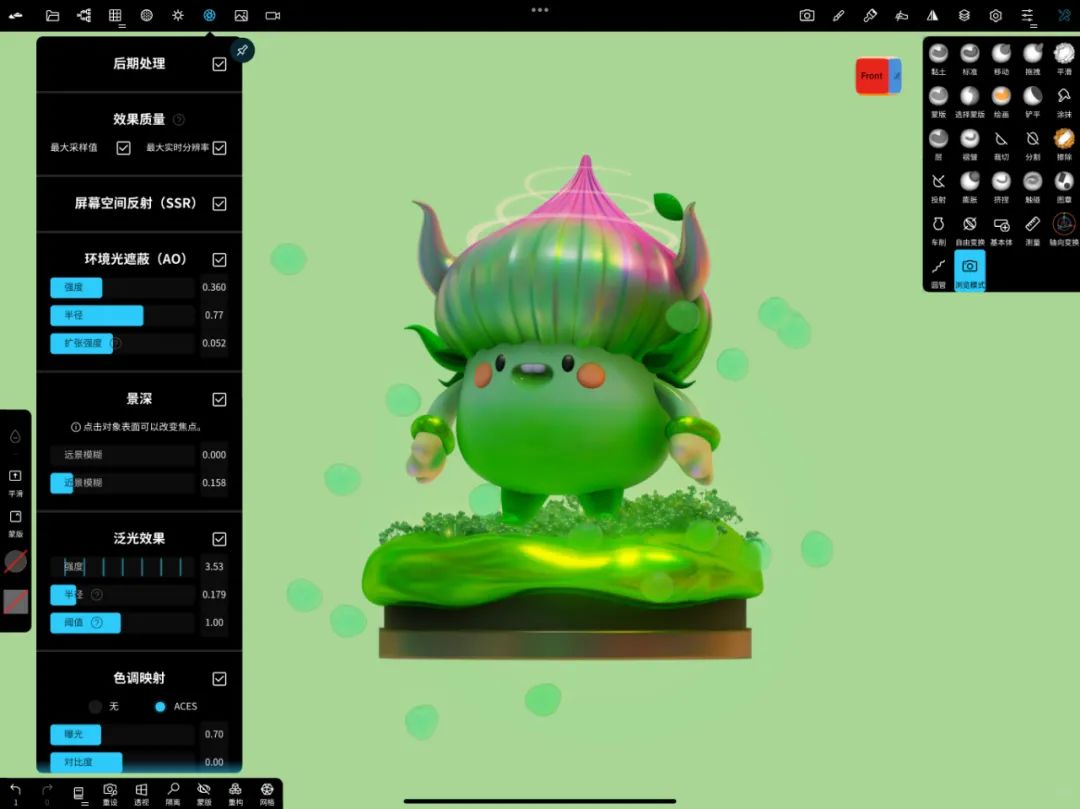Toggle the 屏幕空间反射 (SSR) checkbox
The image size is (1080, 809).
click(x=219, y=203)
